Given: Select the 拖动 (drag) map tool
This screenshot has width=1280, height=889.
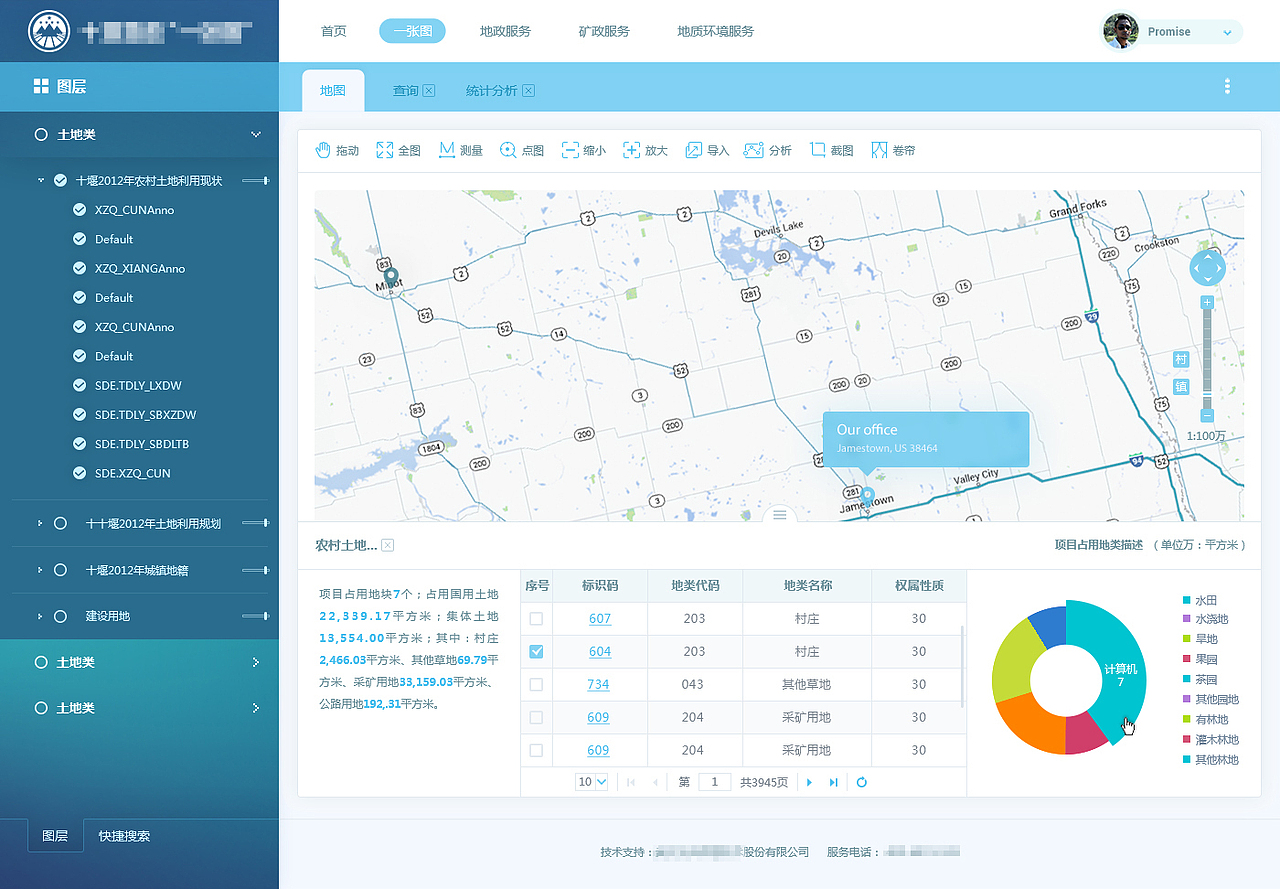Looking at the screenshot, I should [339, 150].
